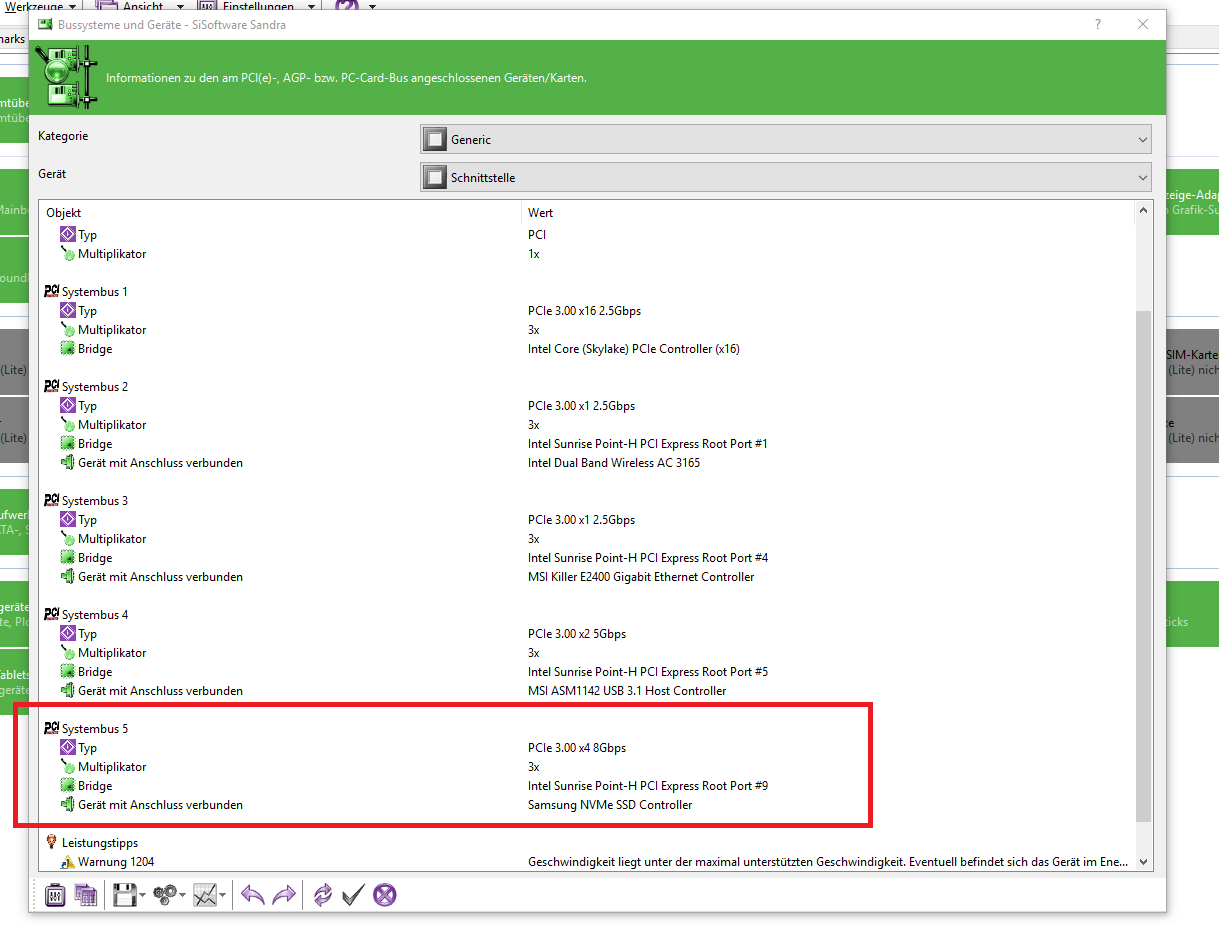Click the value 'PCIe 3.00 x16 2.5Gbps'

click(584, 310)
